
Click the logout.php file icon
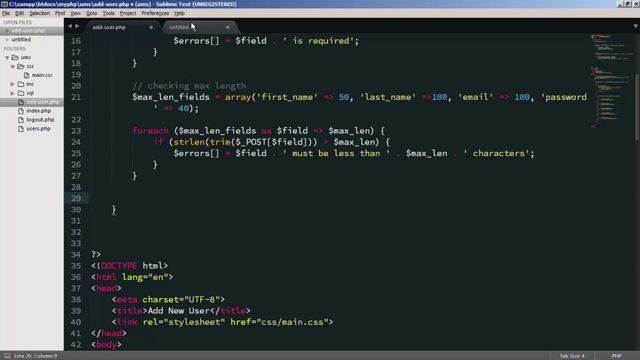tap(21, 120)
